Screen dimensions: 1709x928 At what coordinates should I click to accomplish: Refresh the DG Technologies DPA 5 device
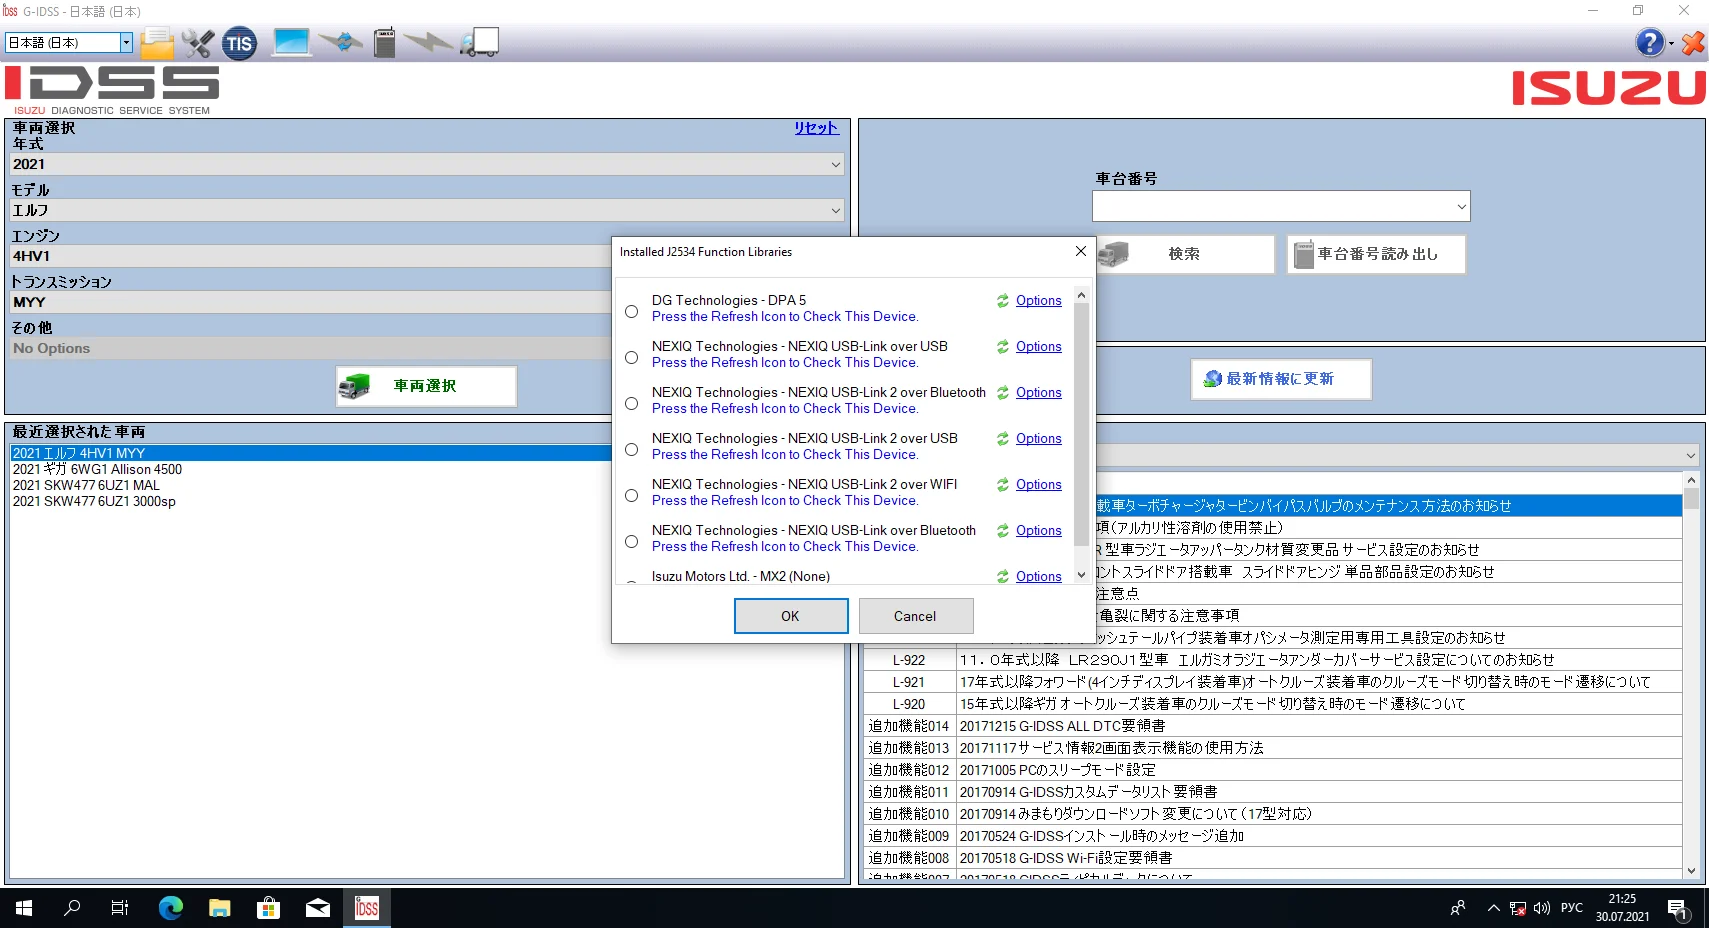tap(1002, 301)
